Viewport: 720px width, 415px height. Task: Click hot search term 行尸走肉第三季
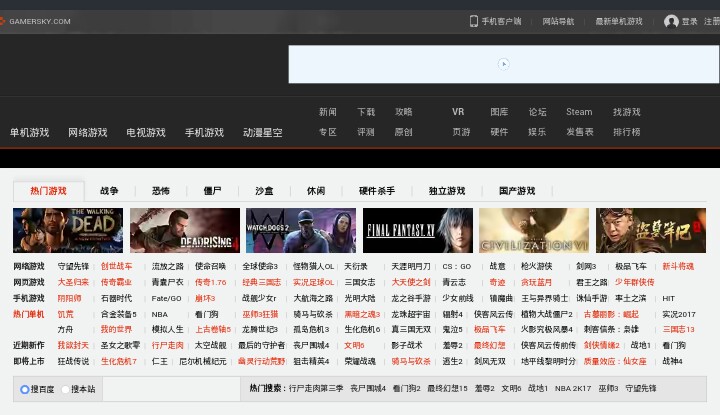coord(316,388)
